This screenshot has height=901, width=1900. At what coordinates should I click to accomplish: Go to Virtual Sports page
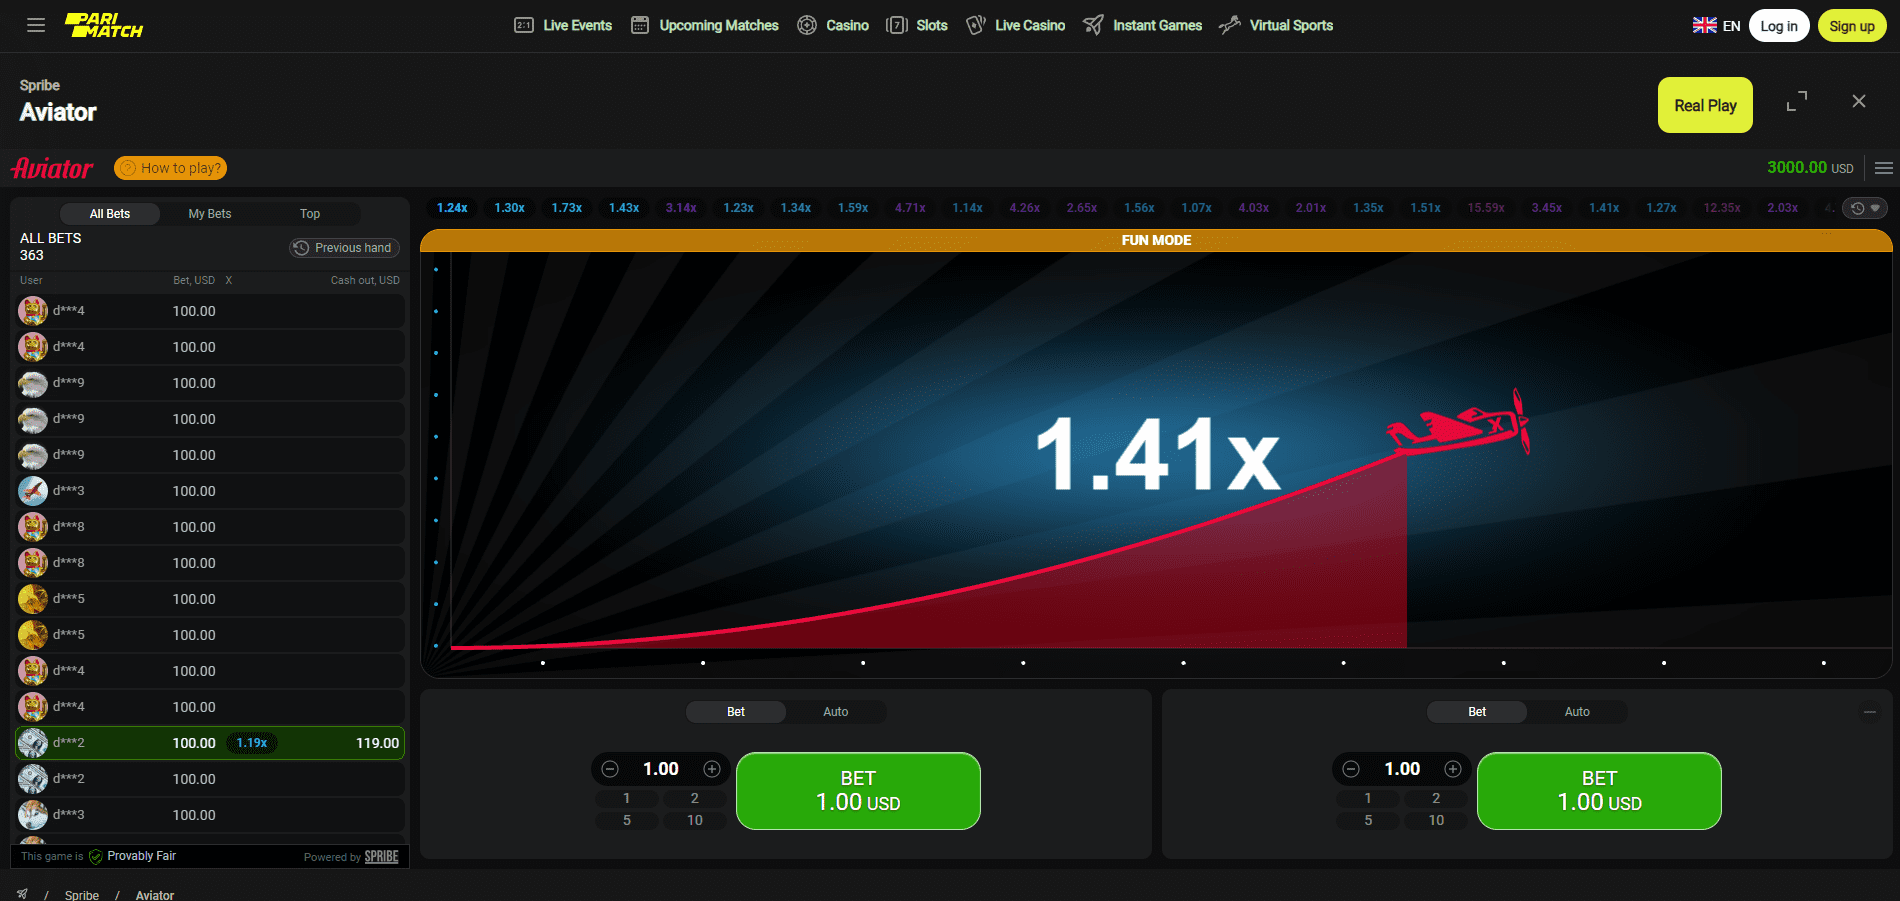tap(1291, 25)
